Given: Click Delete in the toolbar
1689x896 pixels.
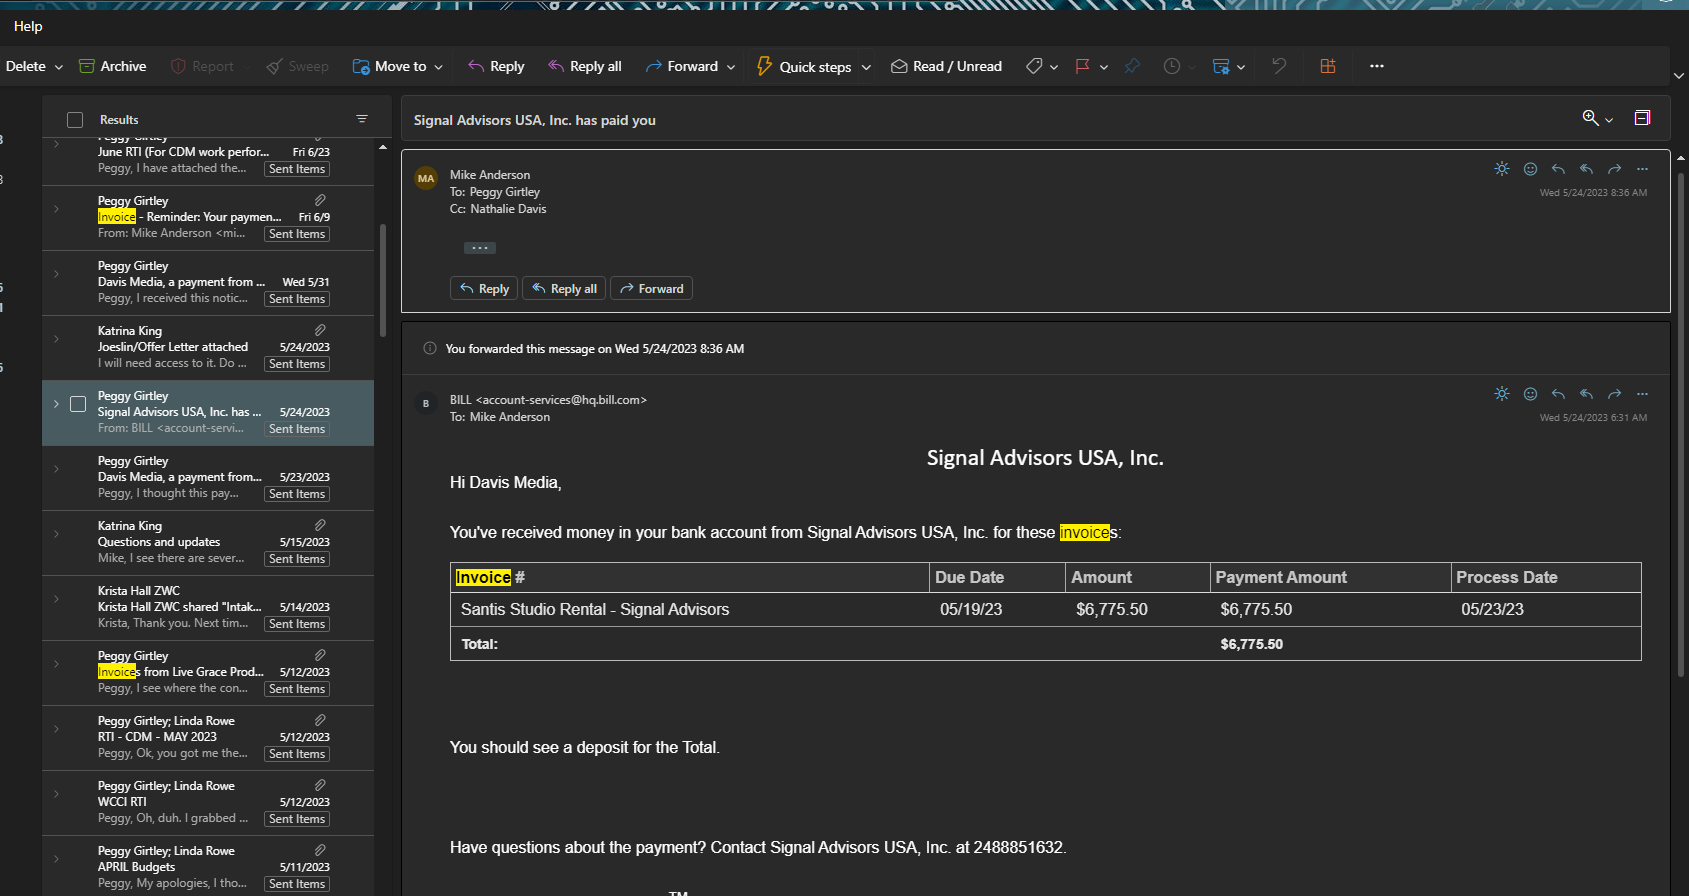Looking at the screenshot, I should point(25,66).
